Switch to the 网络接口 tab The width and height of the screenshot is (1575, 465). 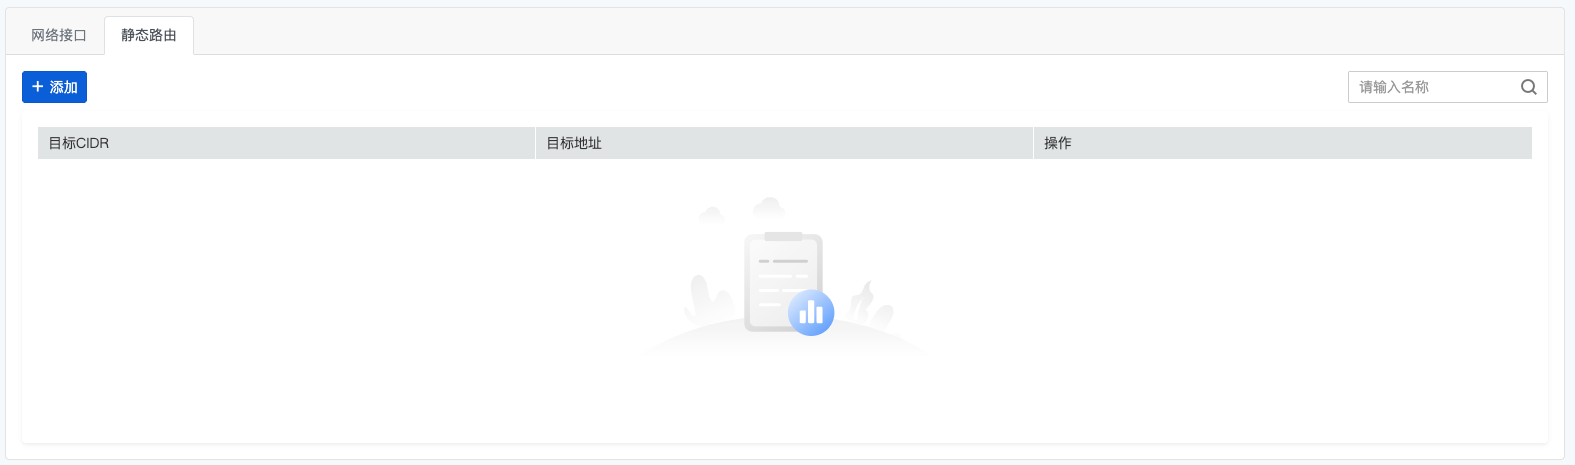click(x=59, y=35)
